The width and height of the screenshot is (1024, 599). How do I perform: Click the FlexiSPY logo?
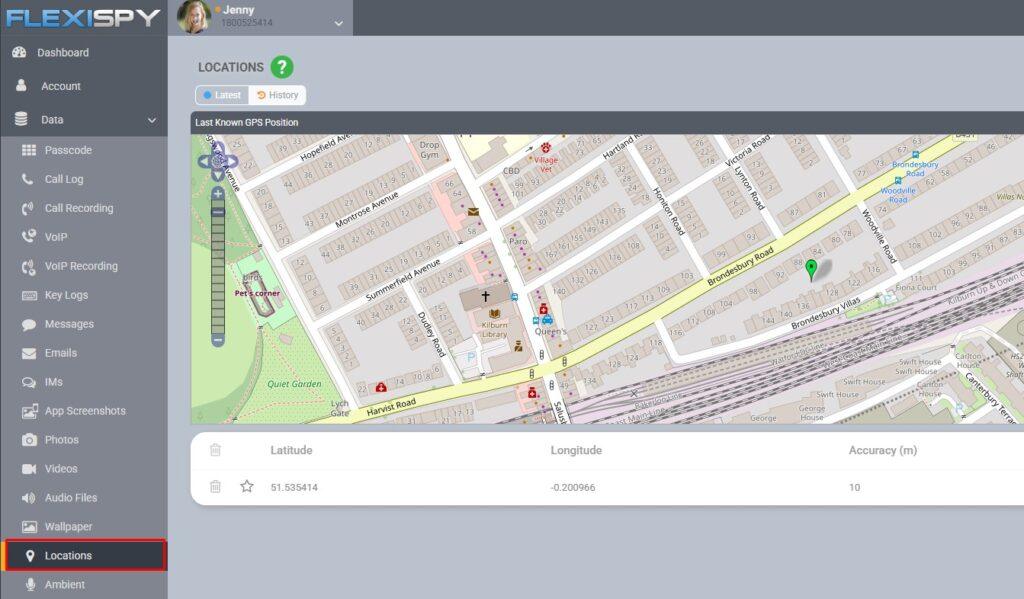(x=83, y=18)
